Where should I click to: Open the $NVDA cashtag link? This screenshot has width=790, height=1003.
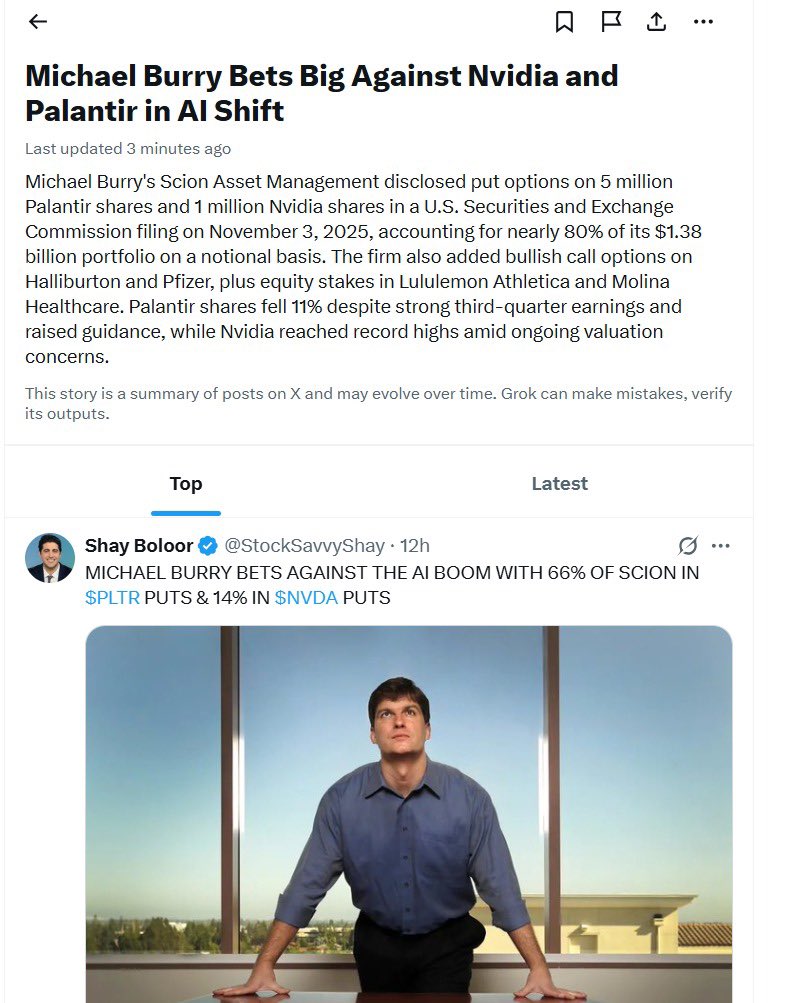pyautogui.click(x=305, y=598)
